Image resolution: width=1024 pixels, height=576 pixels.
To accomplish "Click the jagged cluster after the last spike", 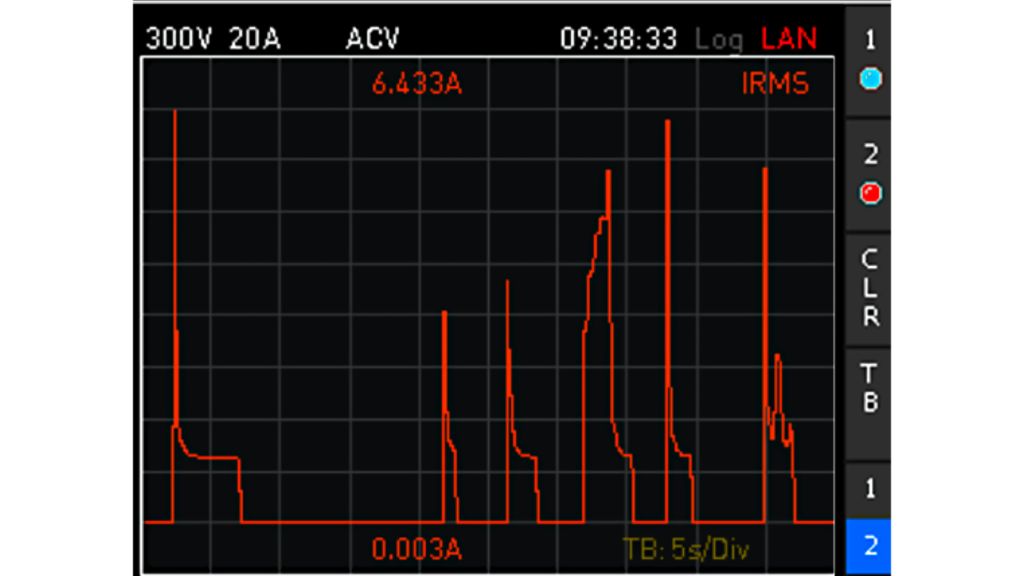I will [779, 410].
